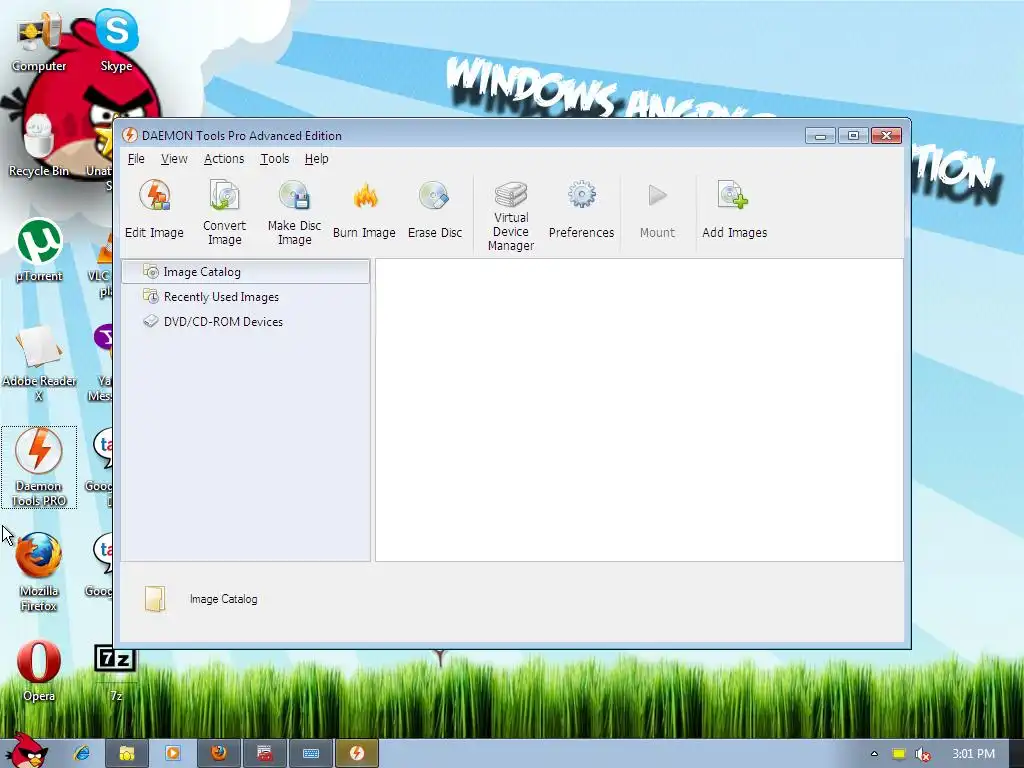Close the DAEMON Tools window

pos(886,135)
